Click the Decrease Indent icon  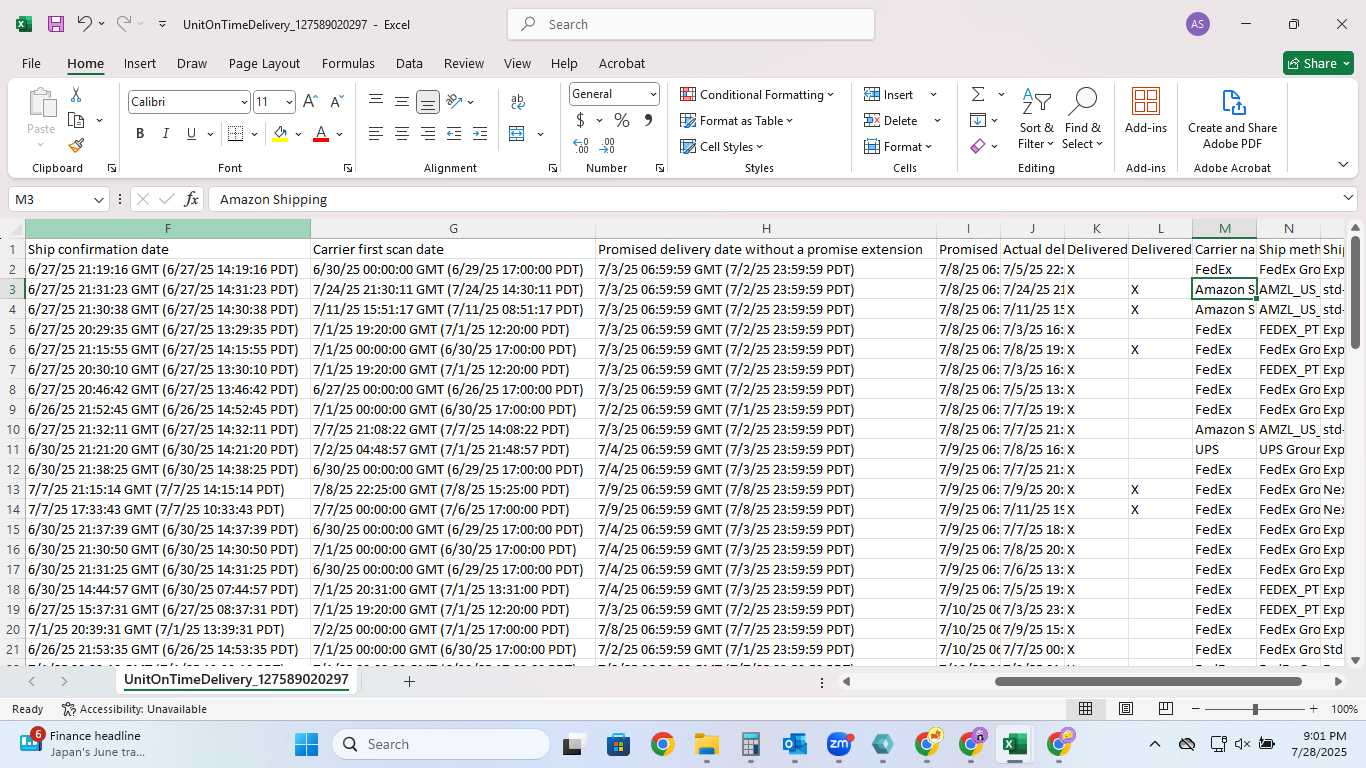coord(454,134)
